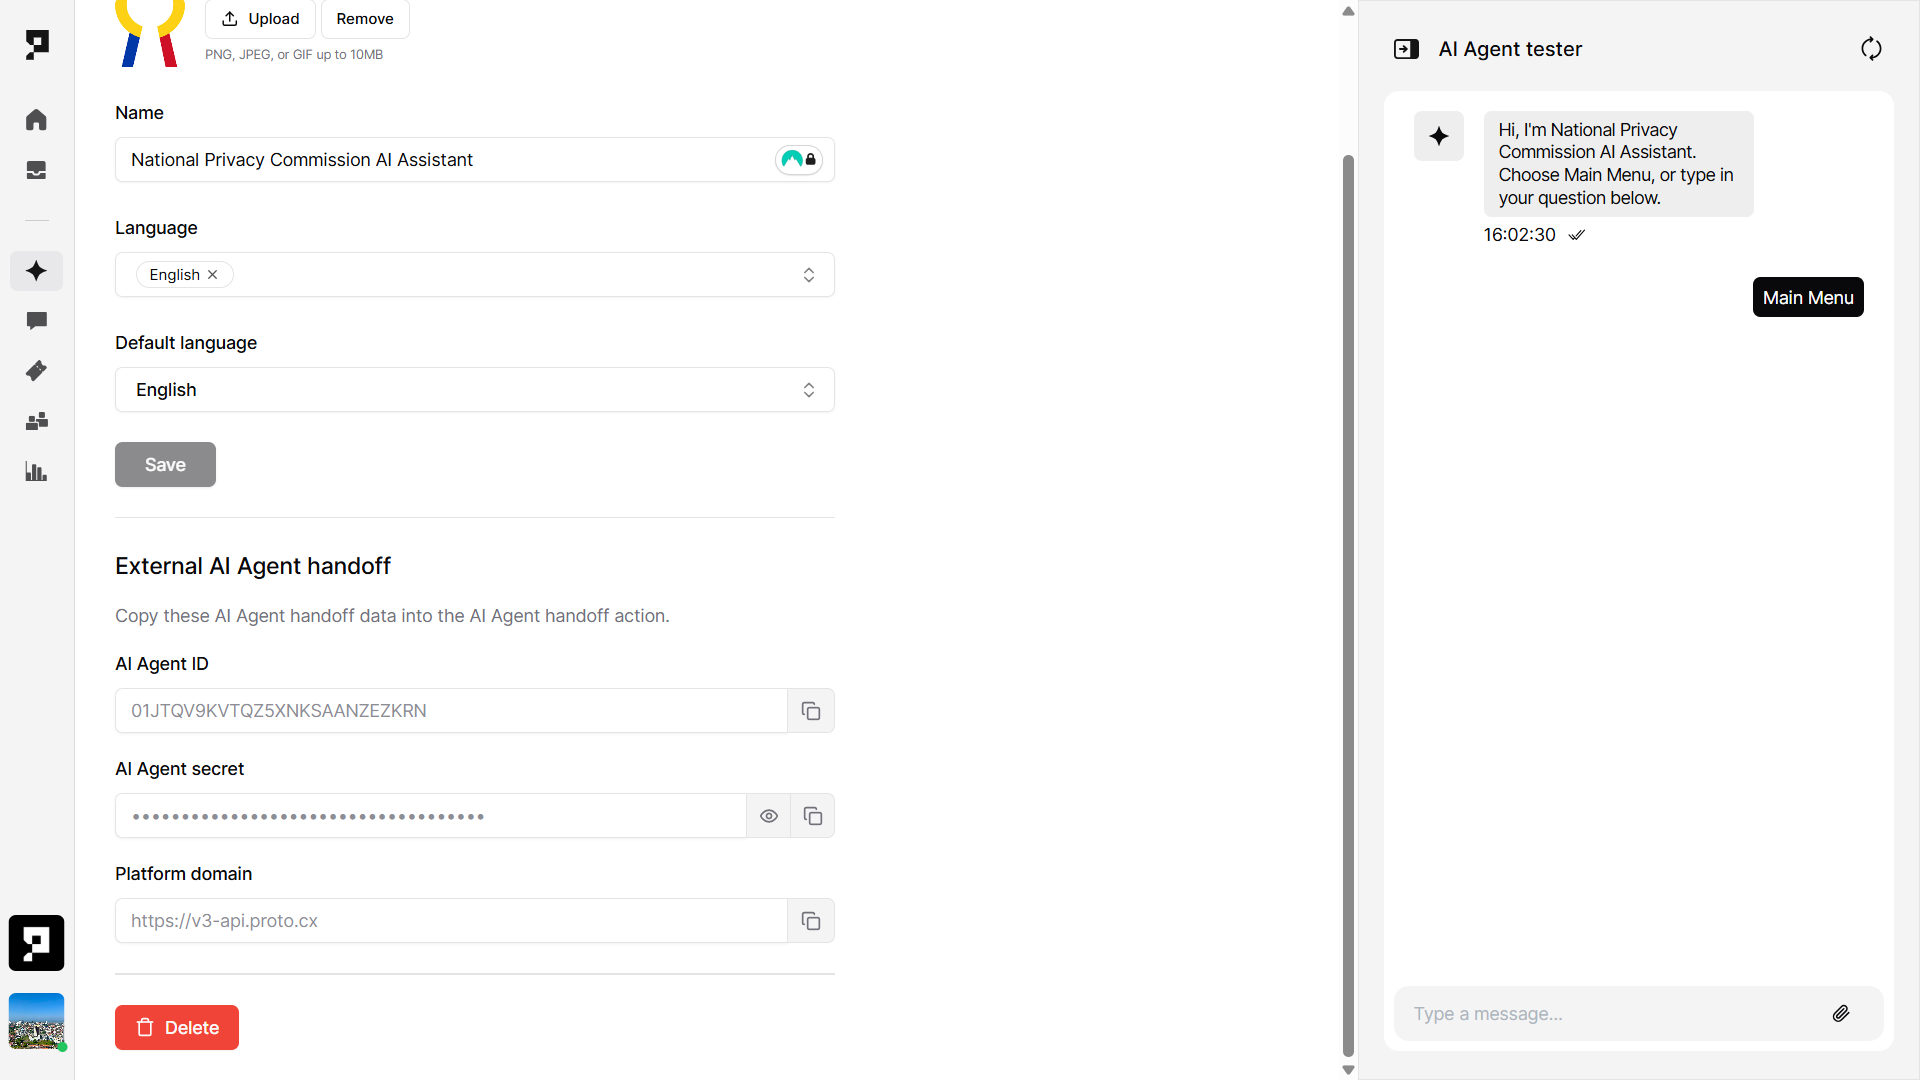Click the attachment paperclip in chat

pos(1841,1014)
